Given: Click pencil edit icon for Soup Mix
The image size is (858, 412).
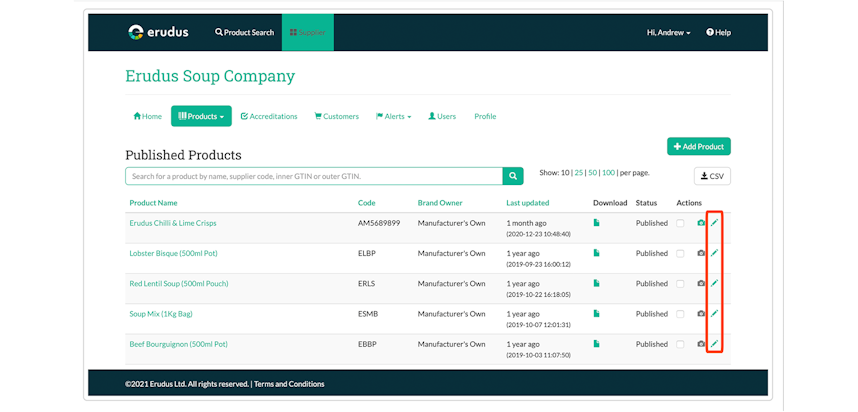Looking at the screenshot, I should [x=714, y=314].
